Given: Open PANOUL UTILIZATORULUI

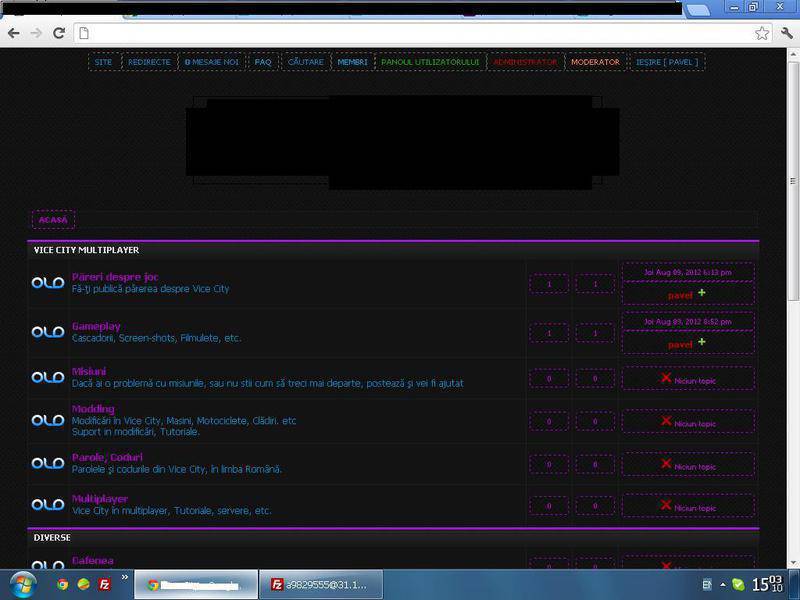Looking at the screenshot, I should pyautogui.click(x=430, y=62).
